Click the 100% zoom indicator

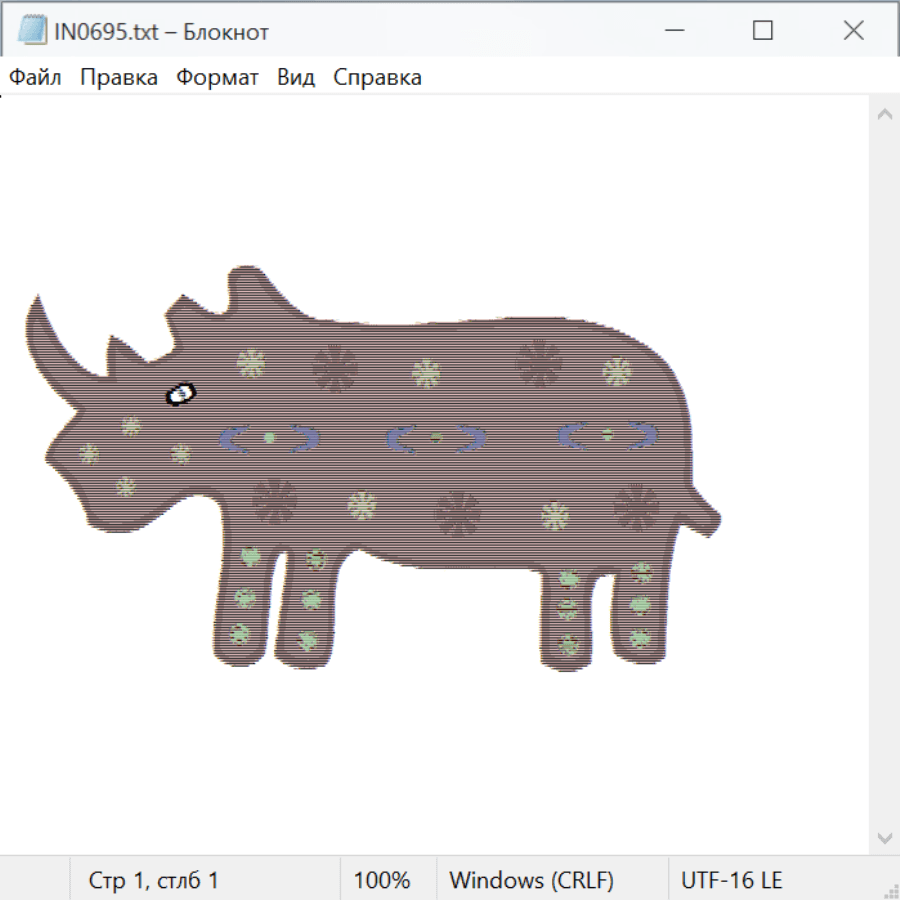(382, 880)
